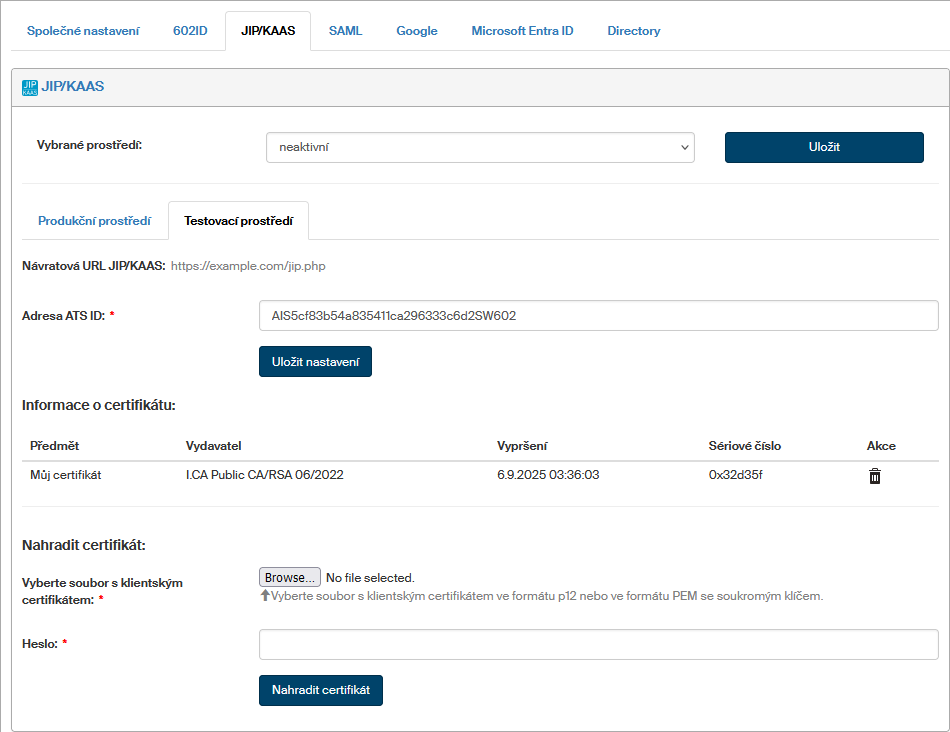The image size is (950, 732).
Task: Open Microsoft Entra ID tab
Action: click(x=522, y=31)
